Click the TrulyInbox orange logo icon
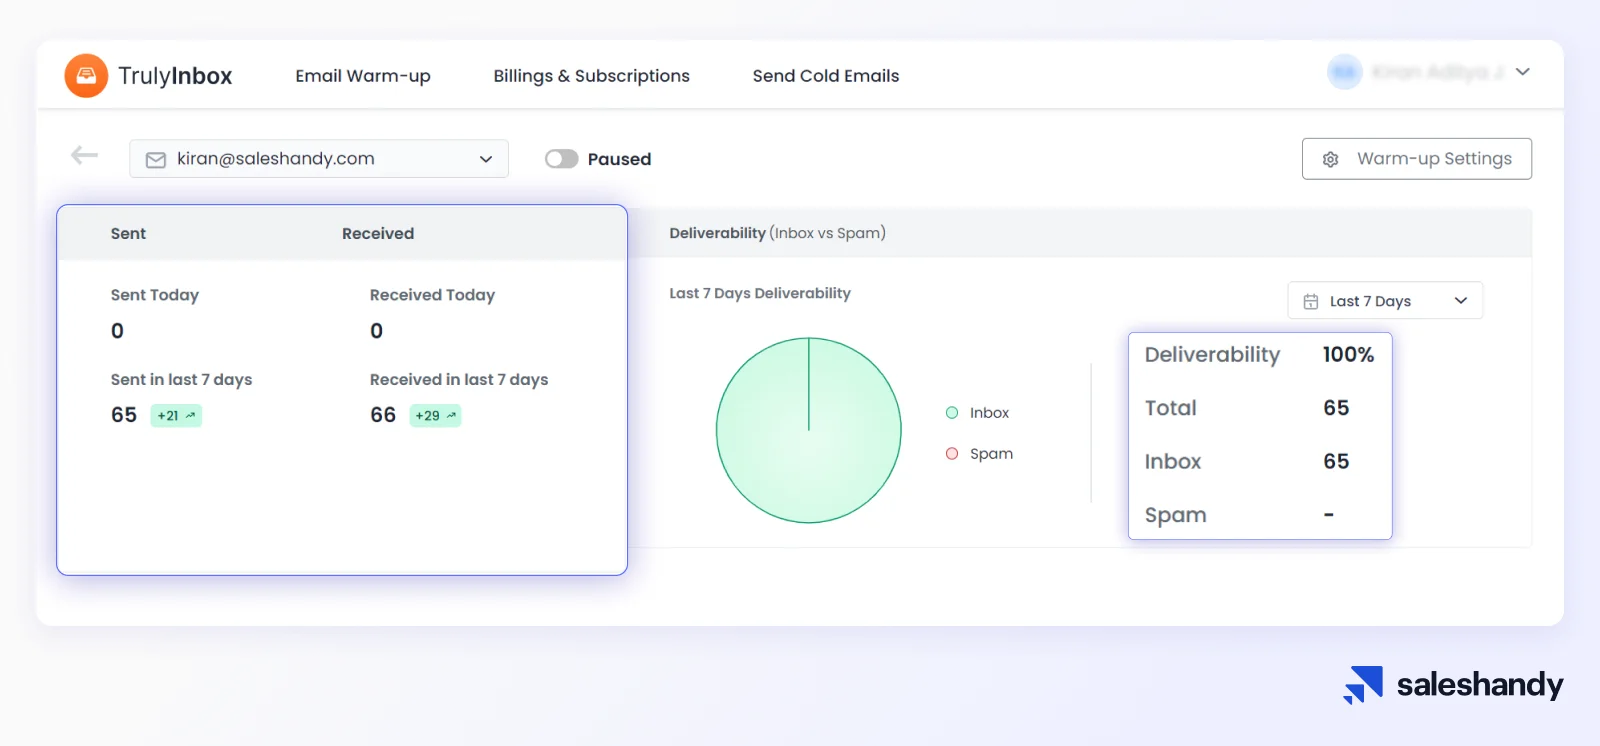The width and height of the screenshot is (1600, 746). coord(86,76)
